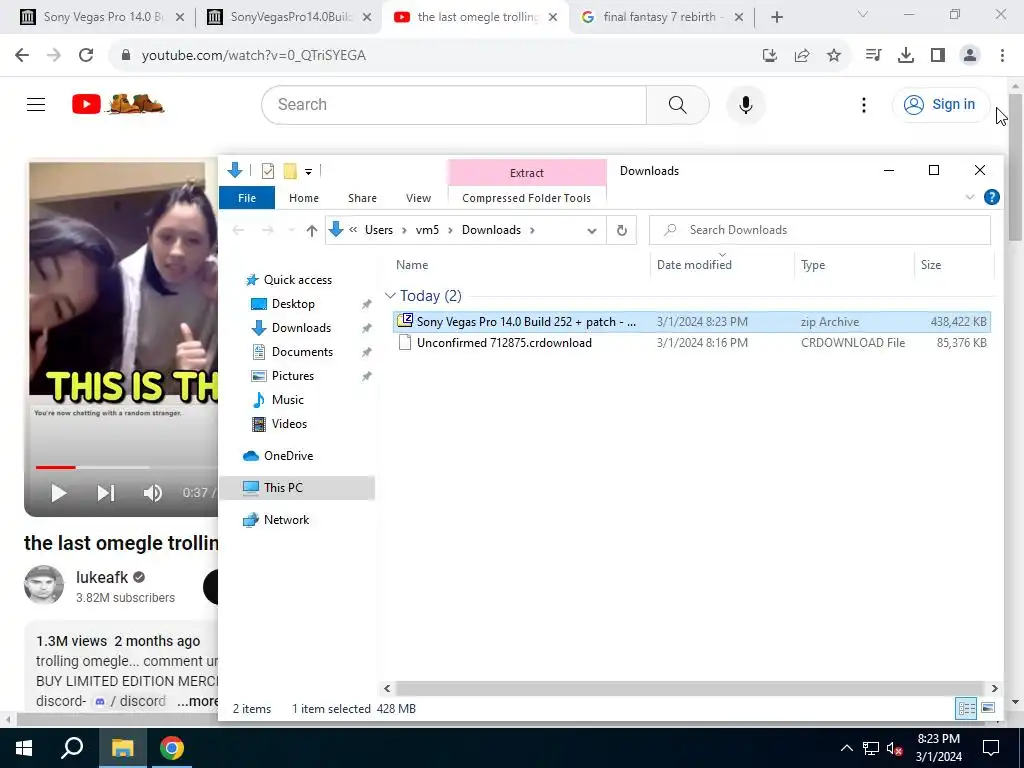Click share this page icon in address bar
Image resolution: width=1024 pixels, height=768 pixels.
tap(802, 56)
